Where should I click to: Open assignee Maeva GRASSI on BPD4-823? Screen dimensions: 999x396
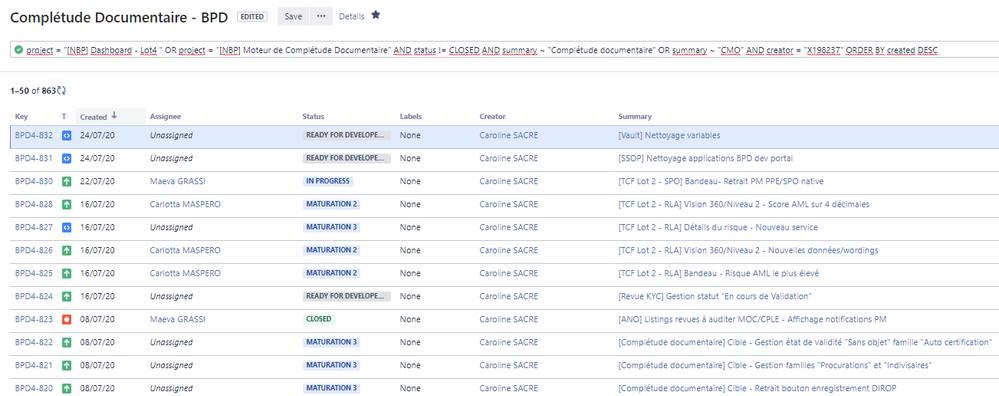click(x=178, y=319)
